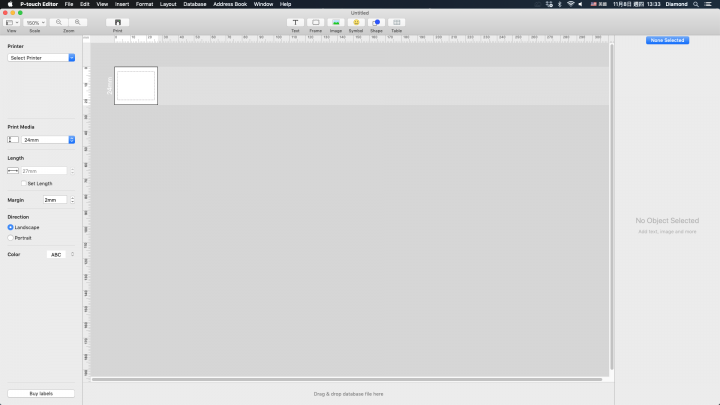720x405 pixels.
Task: Select the Text tool in toolbar
Action: 295,22
